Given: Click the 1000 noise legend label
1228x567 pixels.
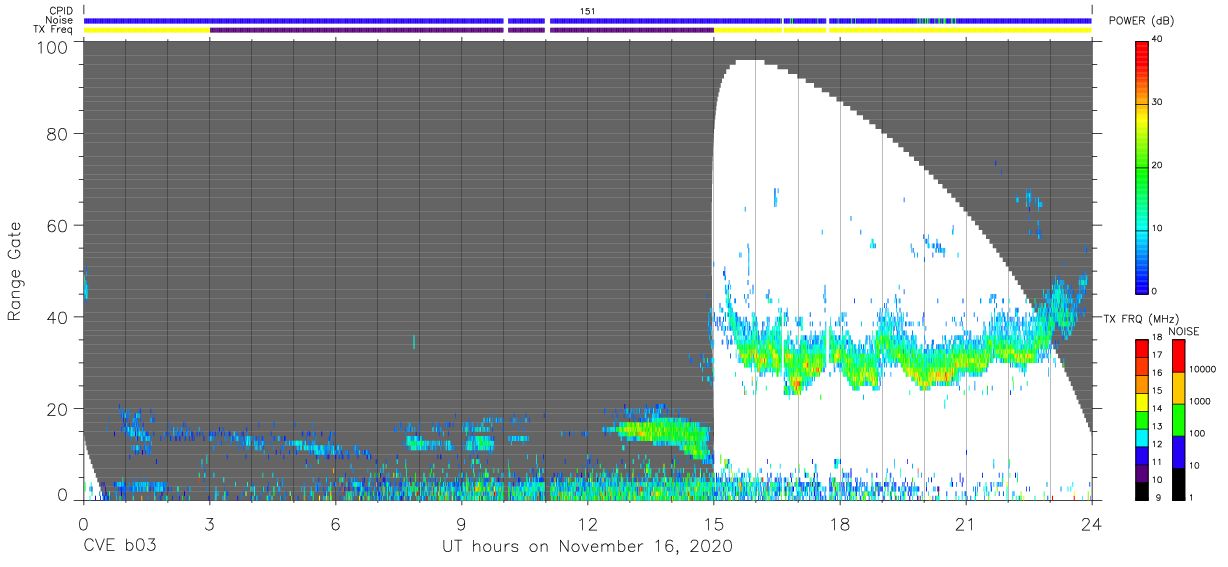Looking at the screenshot, I should [x=1201, y=401].
